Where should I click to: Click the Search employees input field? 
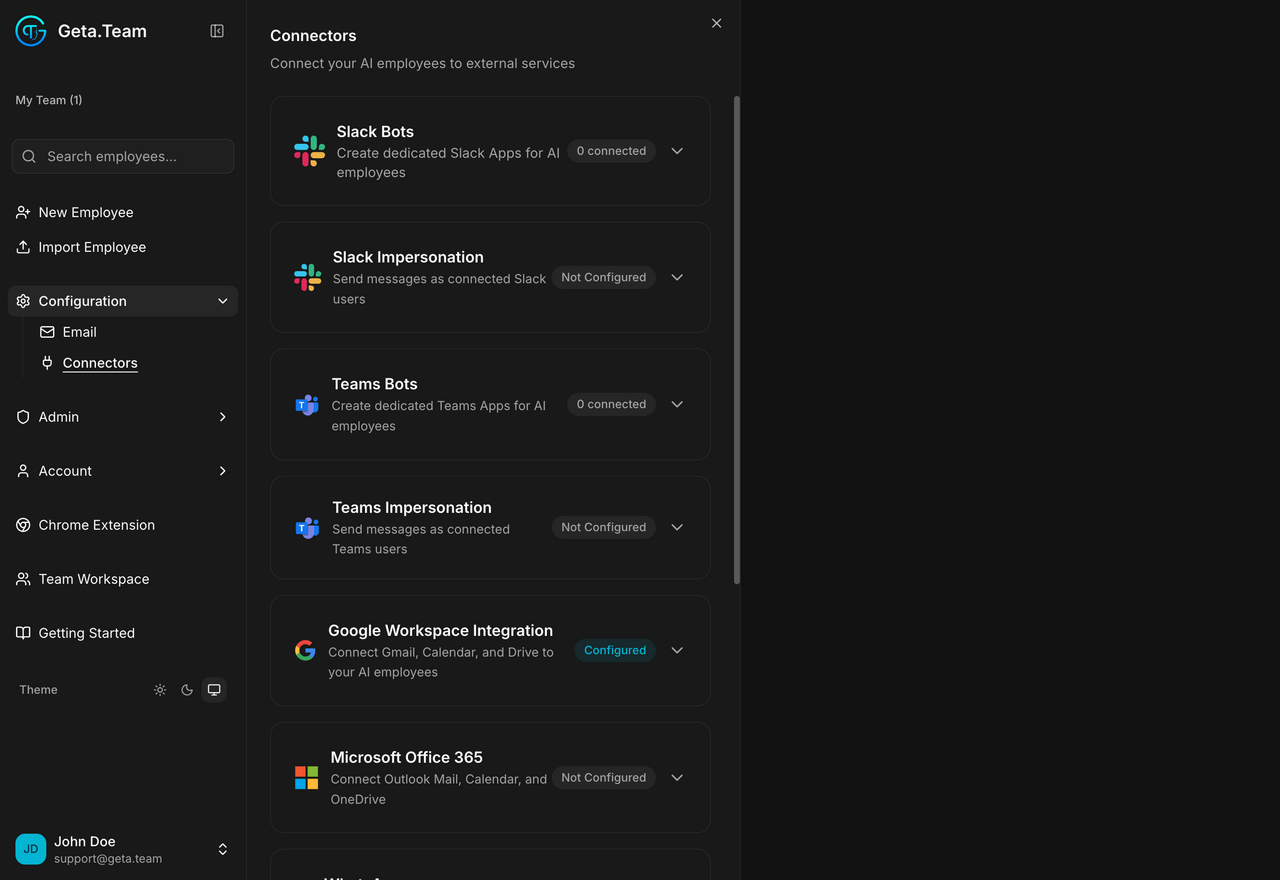[123, 156]
